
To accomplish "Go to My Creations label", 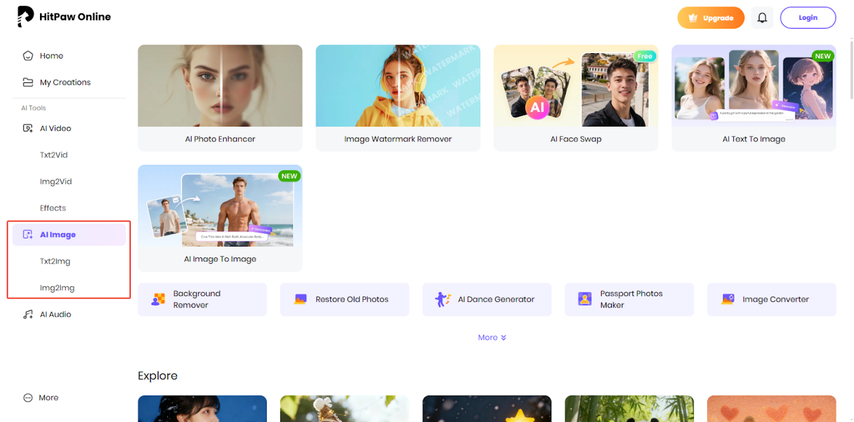I will pos(65,82).
